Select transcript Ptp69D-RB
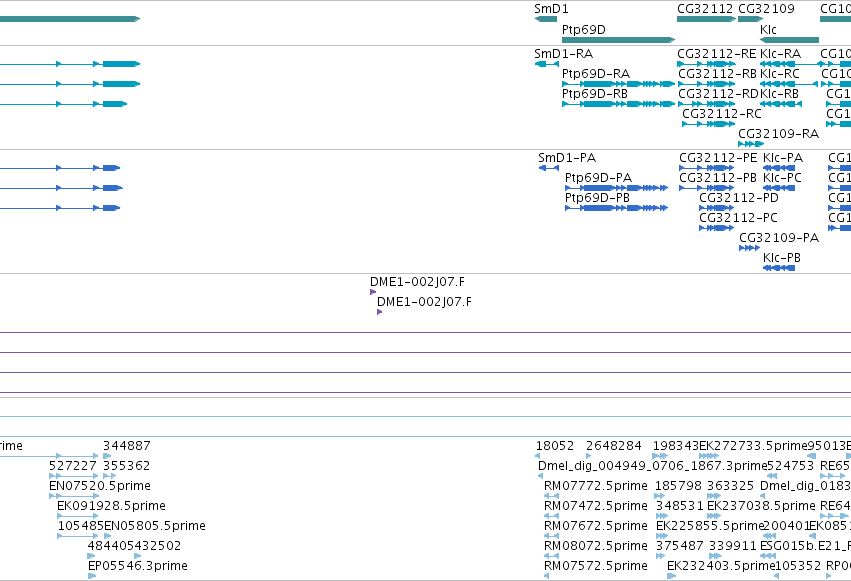Image resolution: width=851 pixels, height=581 pixels. click(618, 104)
